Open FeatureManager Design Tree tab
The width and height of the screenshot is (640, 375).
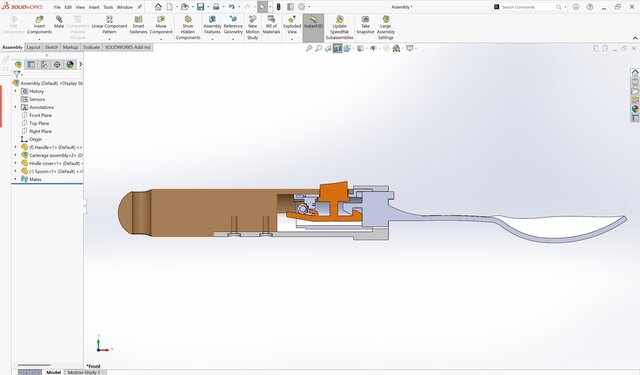click(x=18, y=64)
